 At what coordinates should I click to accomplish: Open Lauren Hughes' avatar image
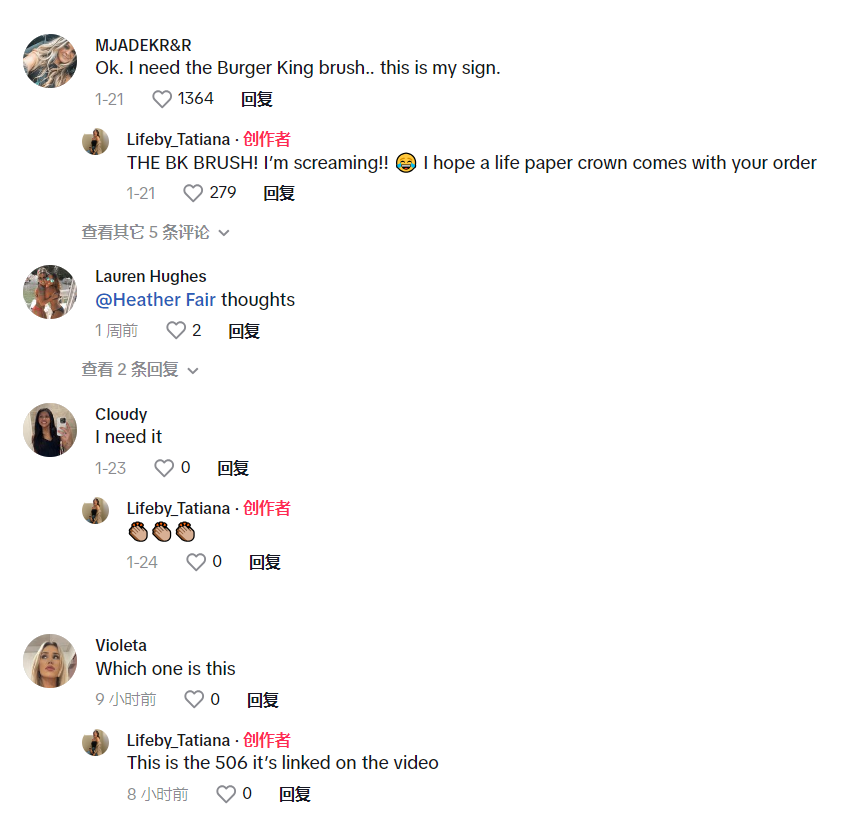(x=50, y=292)
